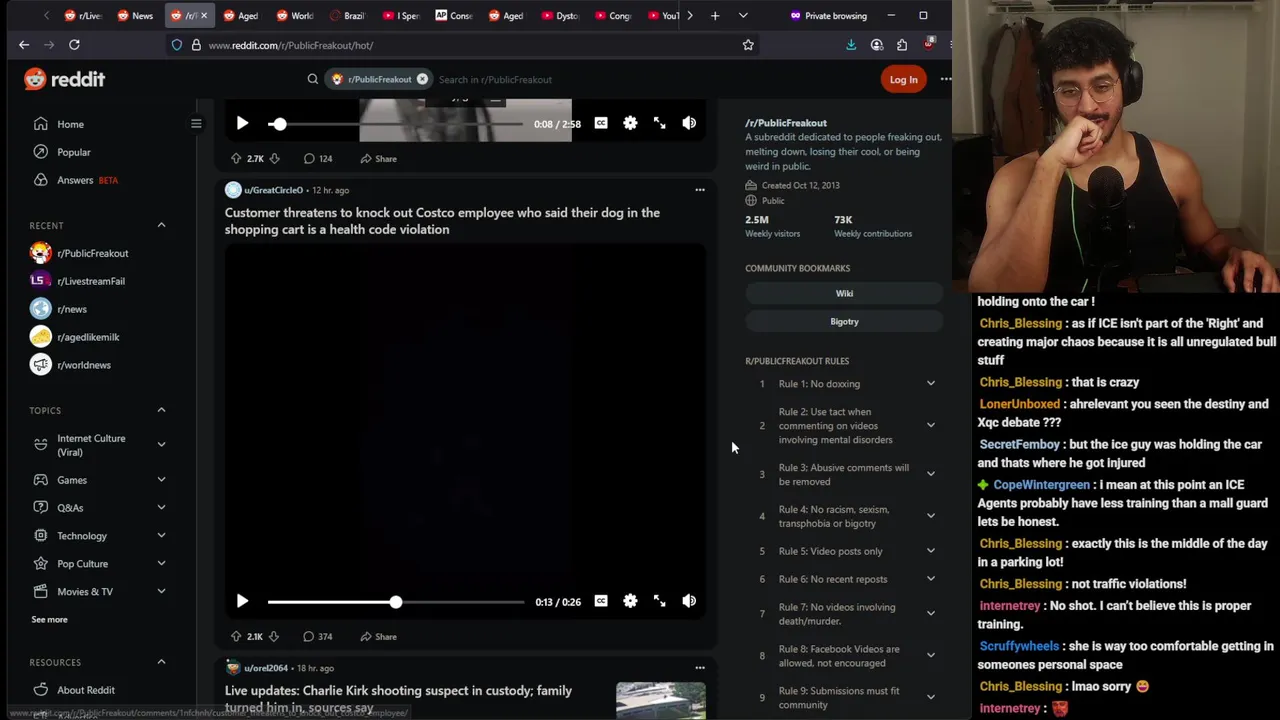Open user GreatCircleO profile

click(273, 190)
